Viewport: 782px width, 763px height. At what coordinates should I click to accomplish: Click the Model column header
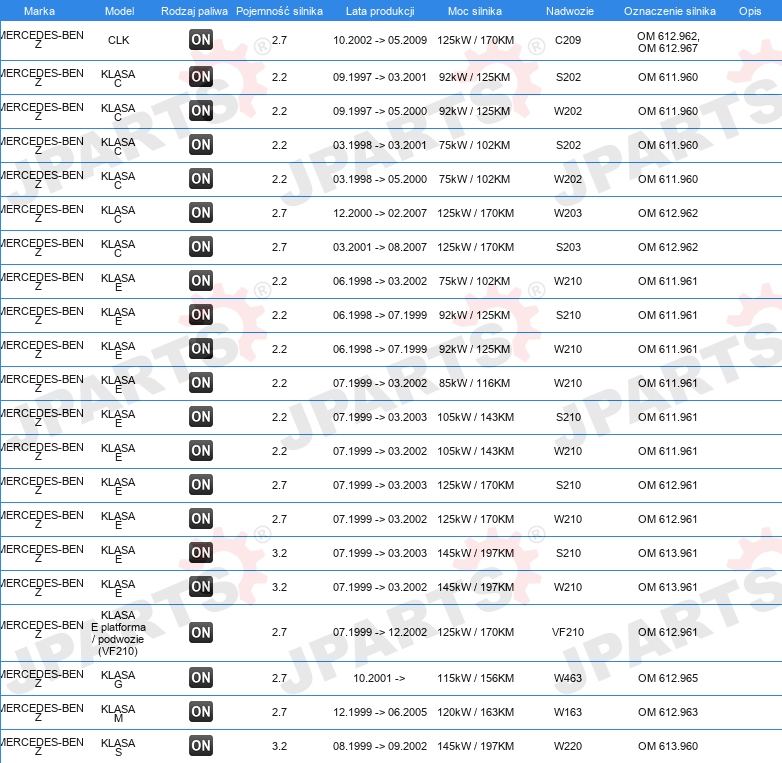click(x=119, y=11)
